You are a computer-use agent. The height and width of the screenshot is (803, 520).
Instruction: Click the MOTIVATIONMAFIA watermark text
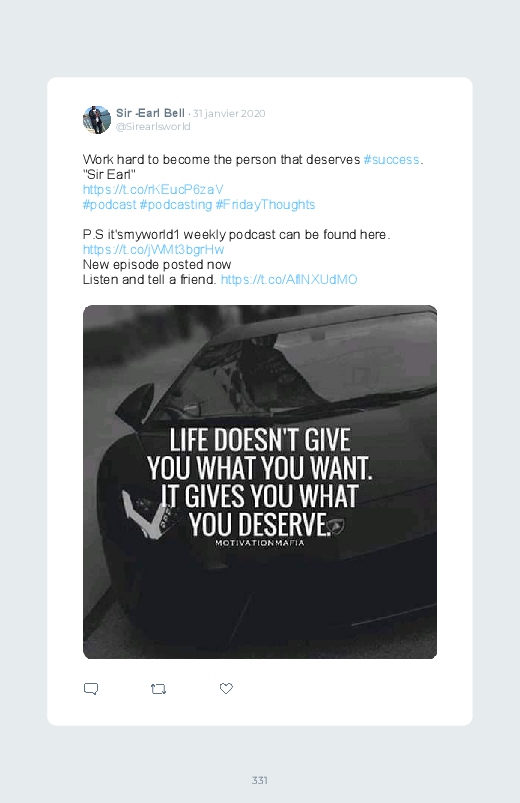260,543
